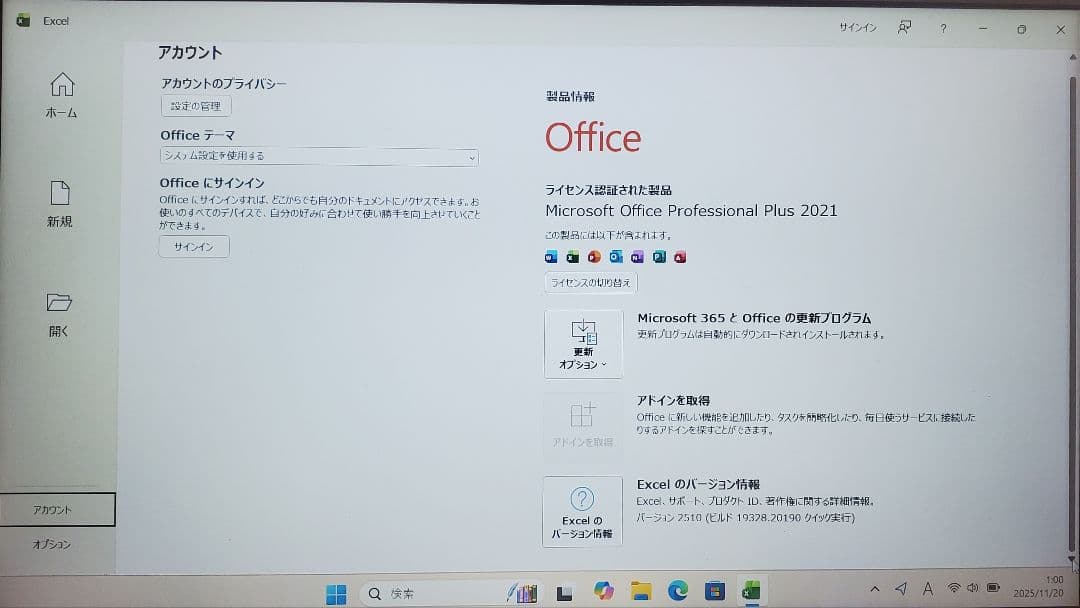The image size is (1080, 608).
Task: Click the Outlook icon under ライセンス認証された製品
Action: (615, 257)
